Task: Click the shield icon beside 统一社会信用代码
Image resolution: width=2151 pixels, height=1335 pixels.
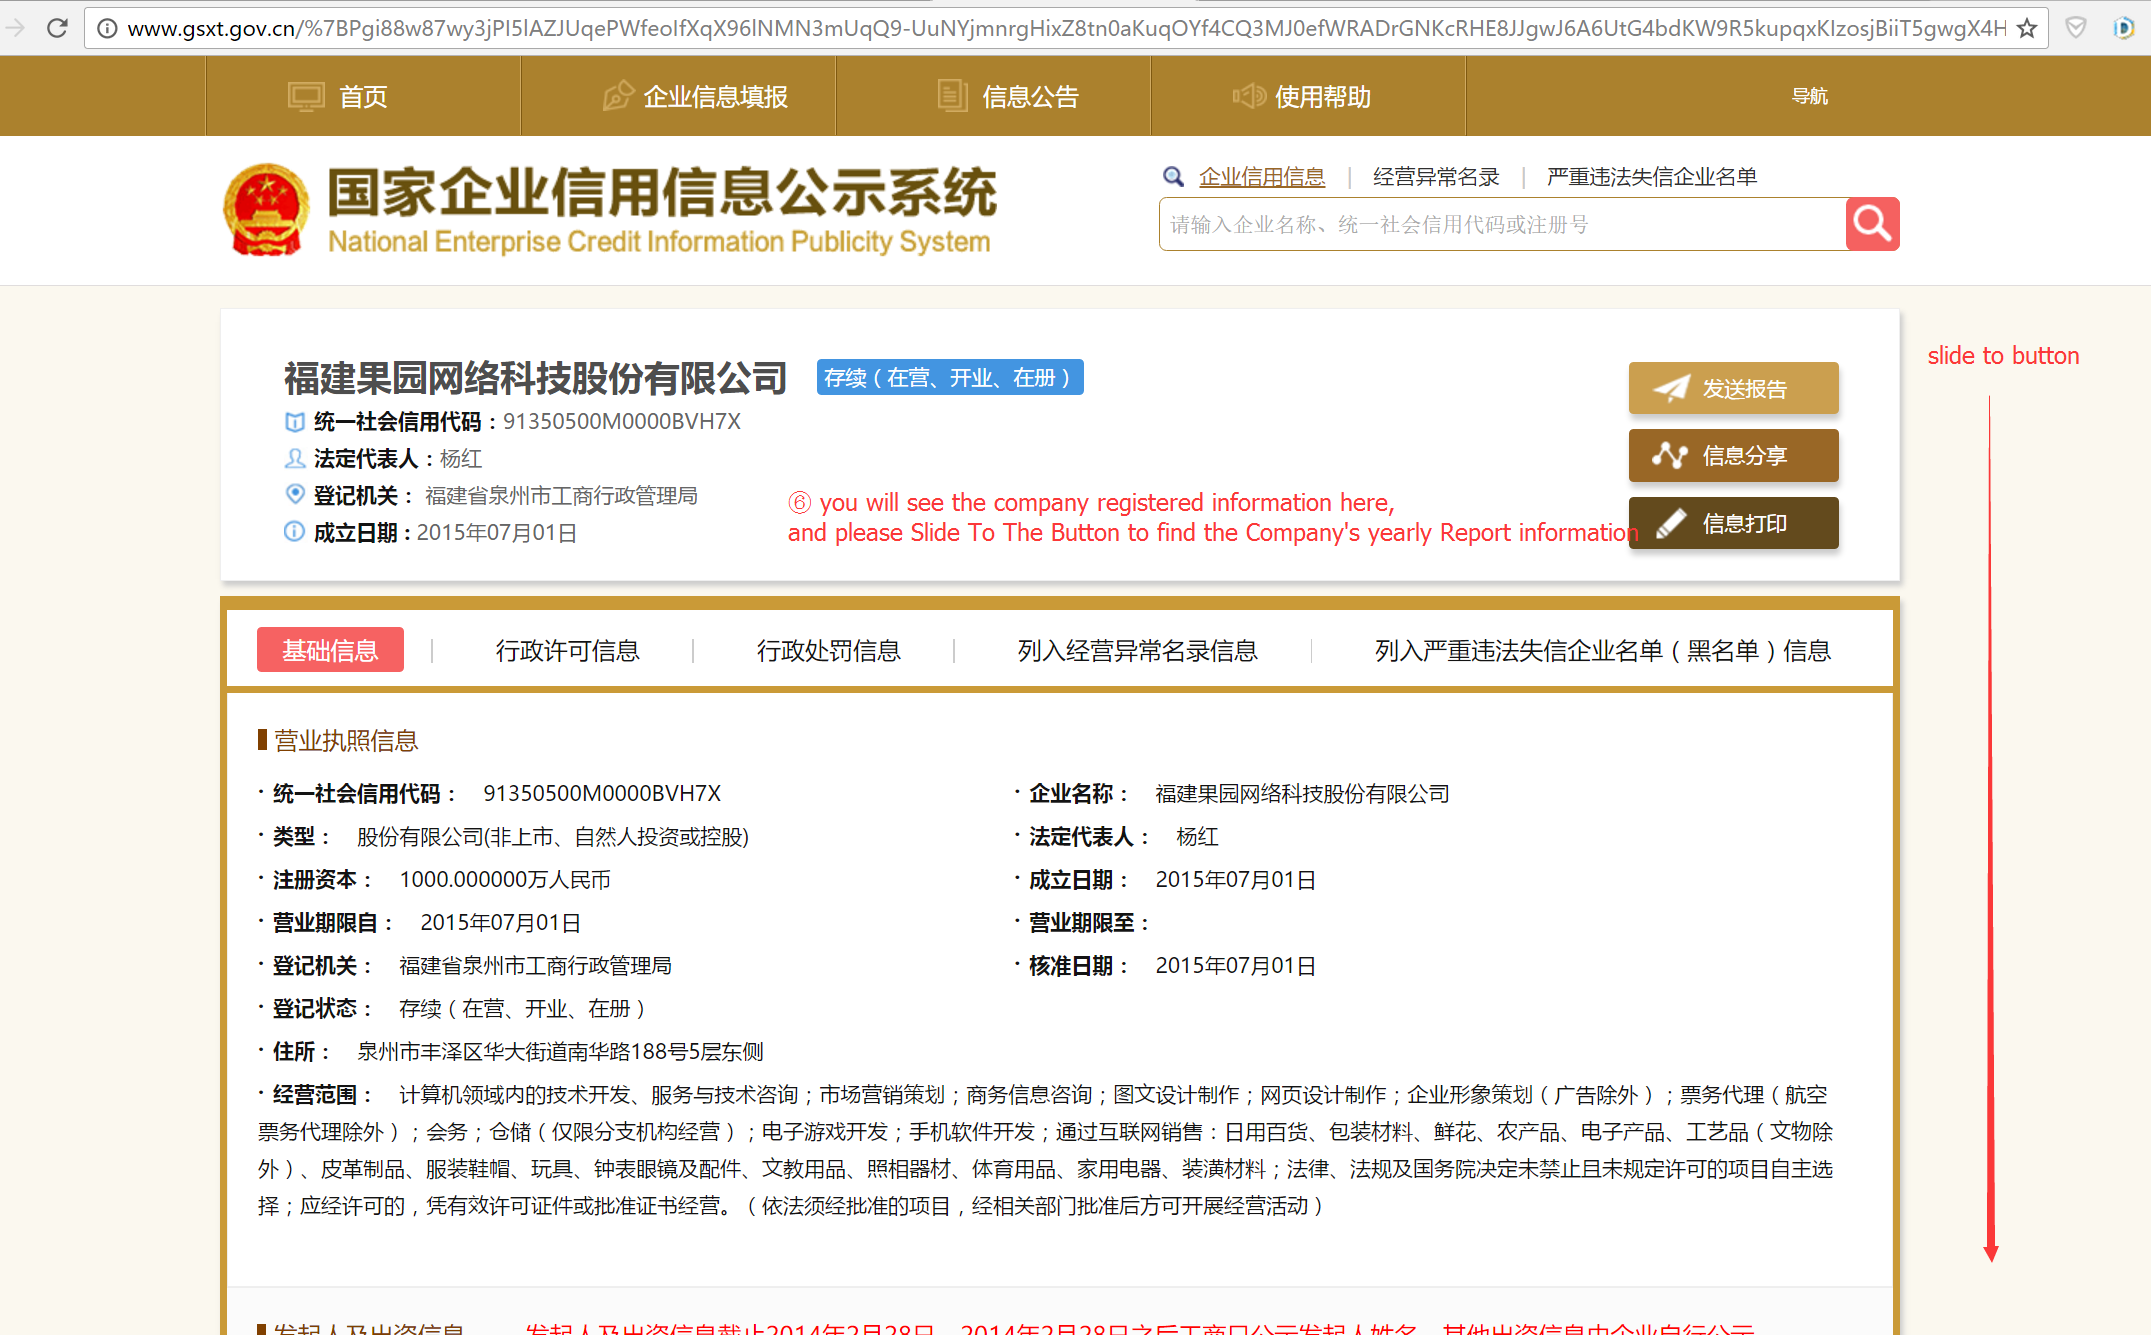Action: (x=294, y=422)
